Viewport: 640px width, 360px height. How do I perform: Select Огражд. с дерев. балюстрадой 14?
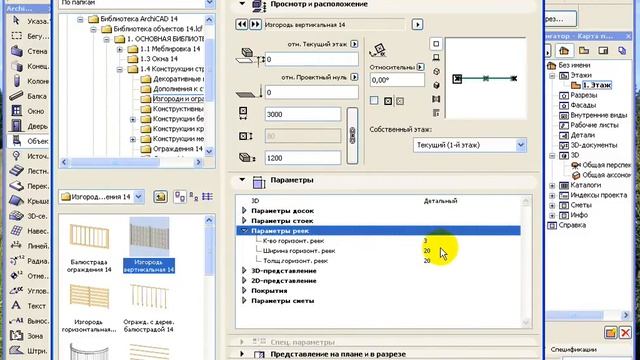[x=149, y=307]
